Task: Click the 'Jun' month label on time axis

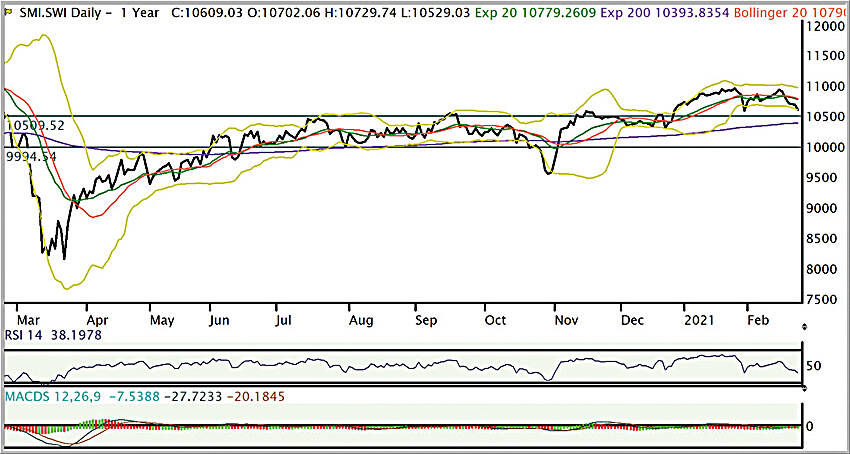Action: [221, 320]
